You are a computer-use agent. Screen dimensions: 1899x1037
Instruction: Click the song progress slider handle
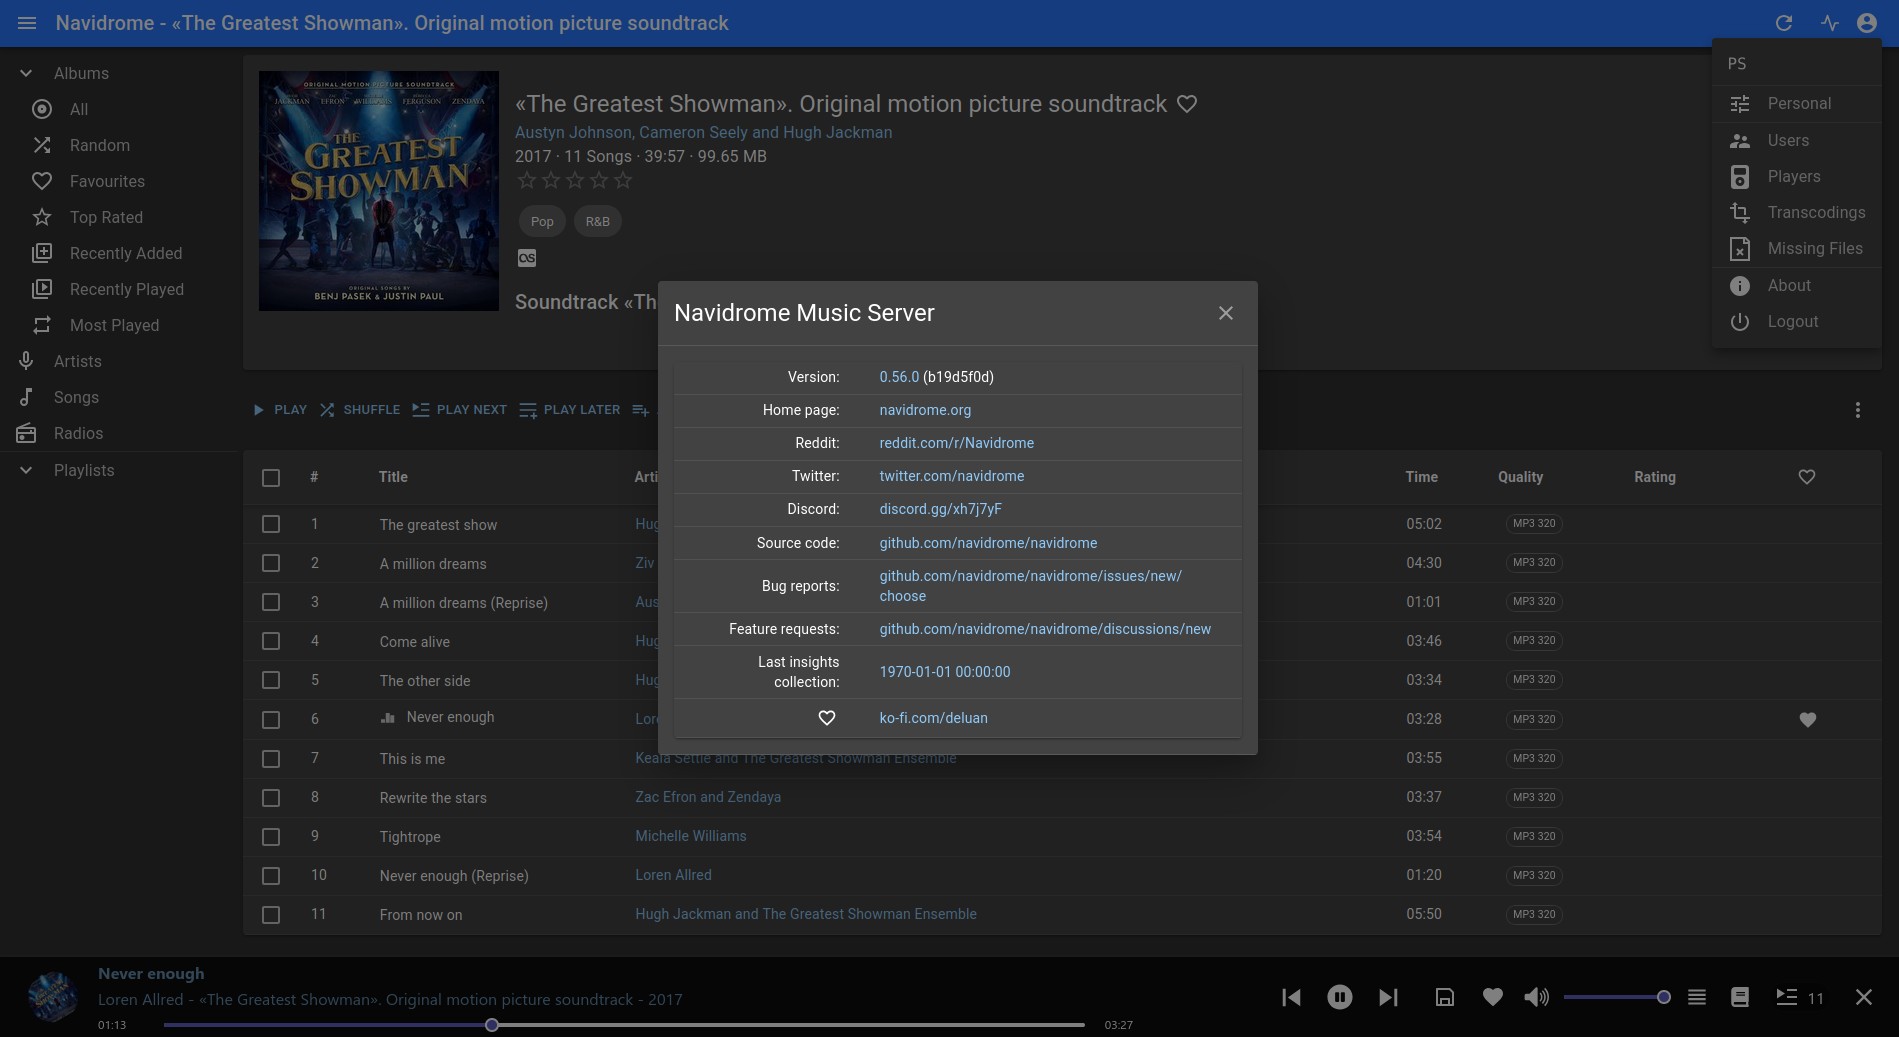[x=492, y=1025]
